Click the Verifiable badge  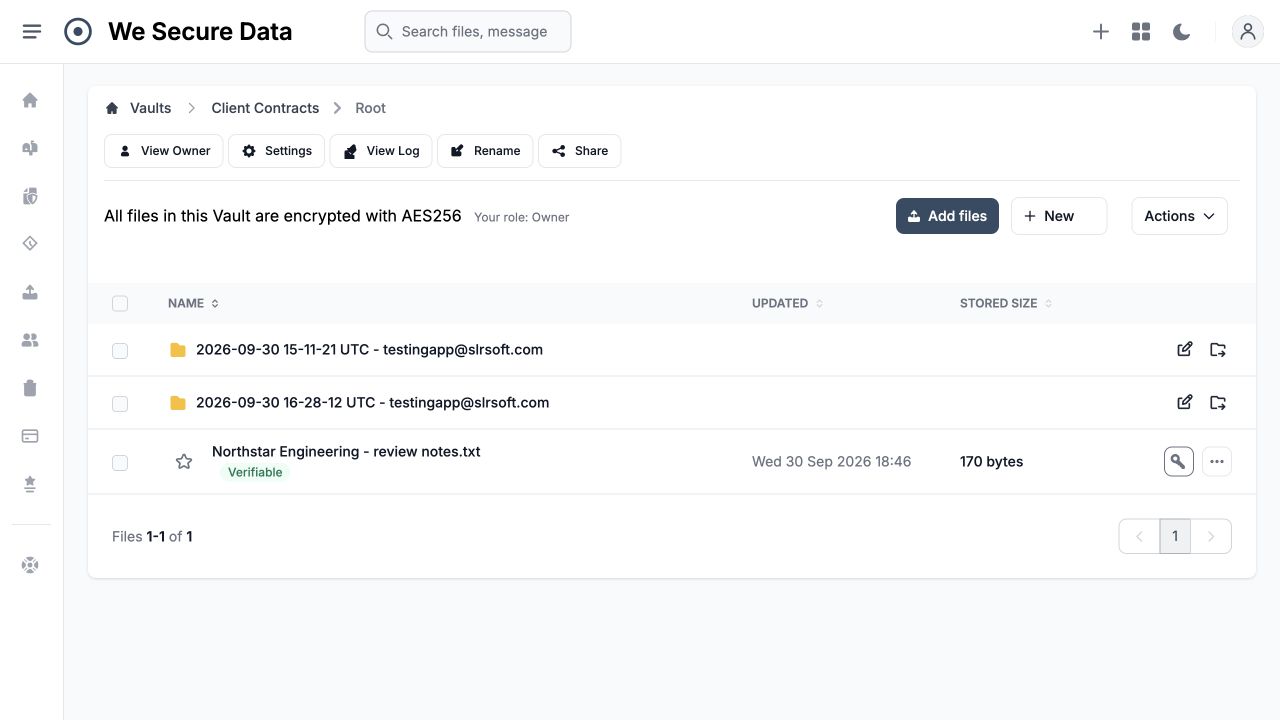(255, 472)
